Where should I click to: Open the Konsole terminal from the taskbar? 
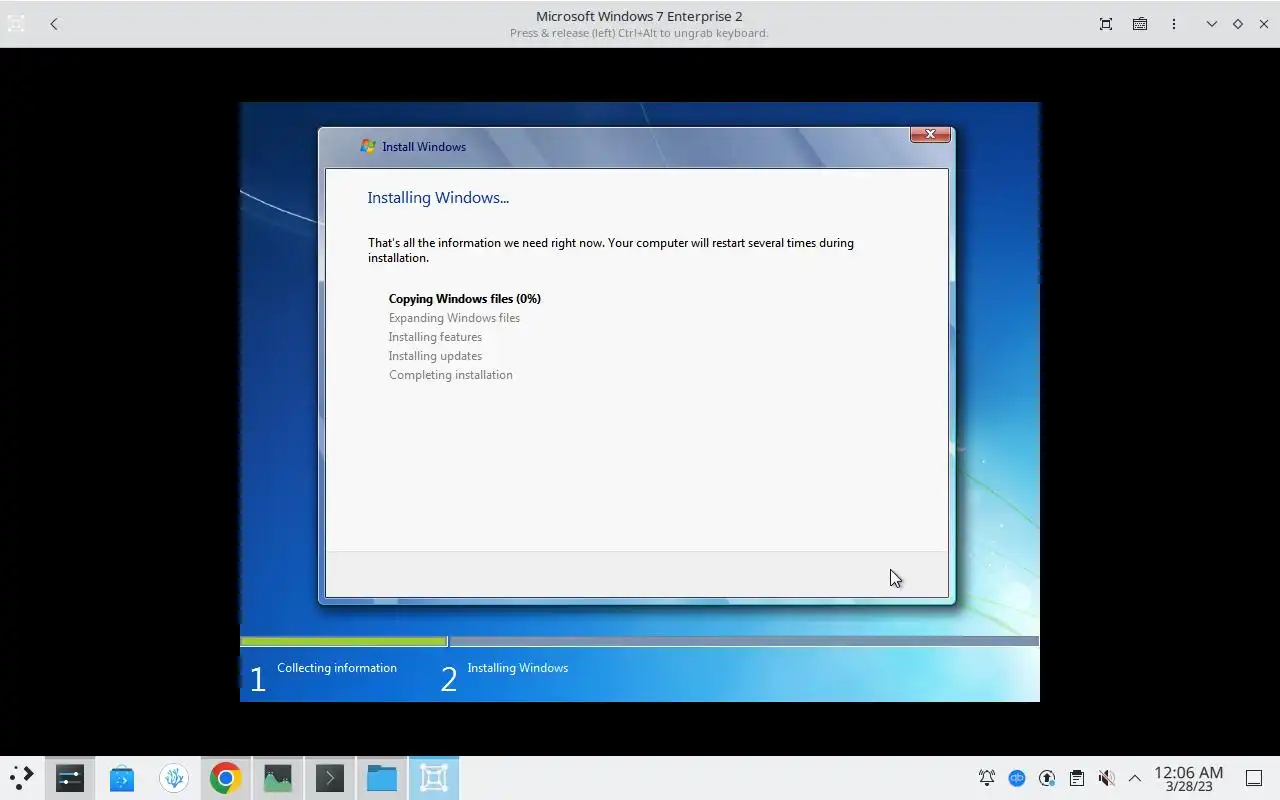click(x=330, y=777)
